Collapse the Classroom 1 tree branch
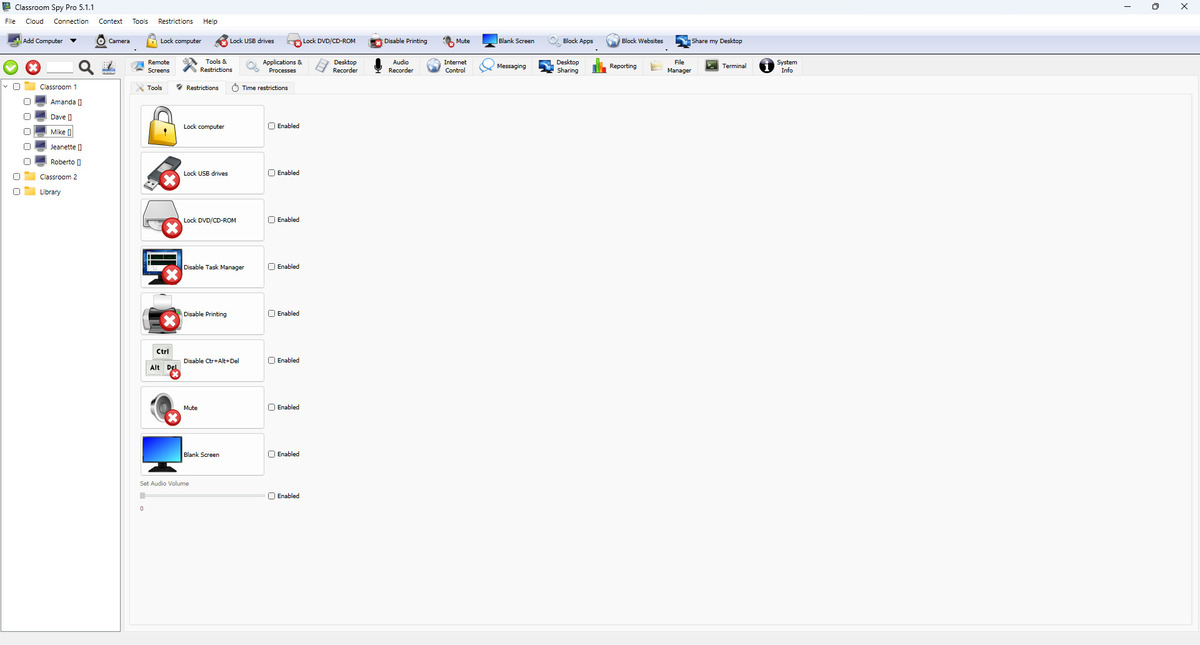The width and height of the screenshot is (1200, 645). click(6, 86)
